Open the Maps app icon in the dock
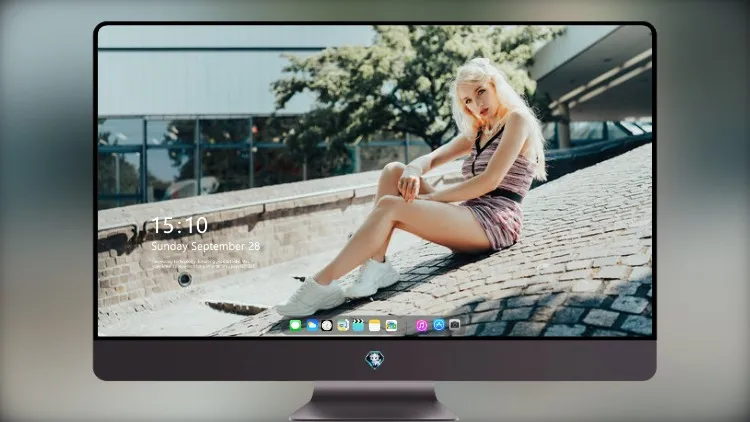Viewport: 750px width, 422px height. coord(343,325)
